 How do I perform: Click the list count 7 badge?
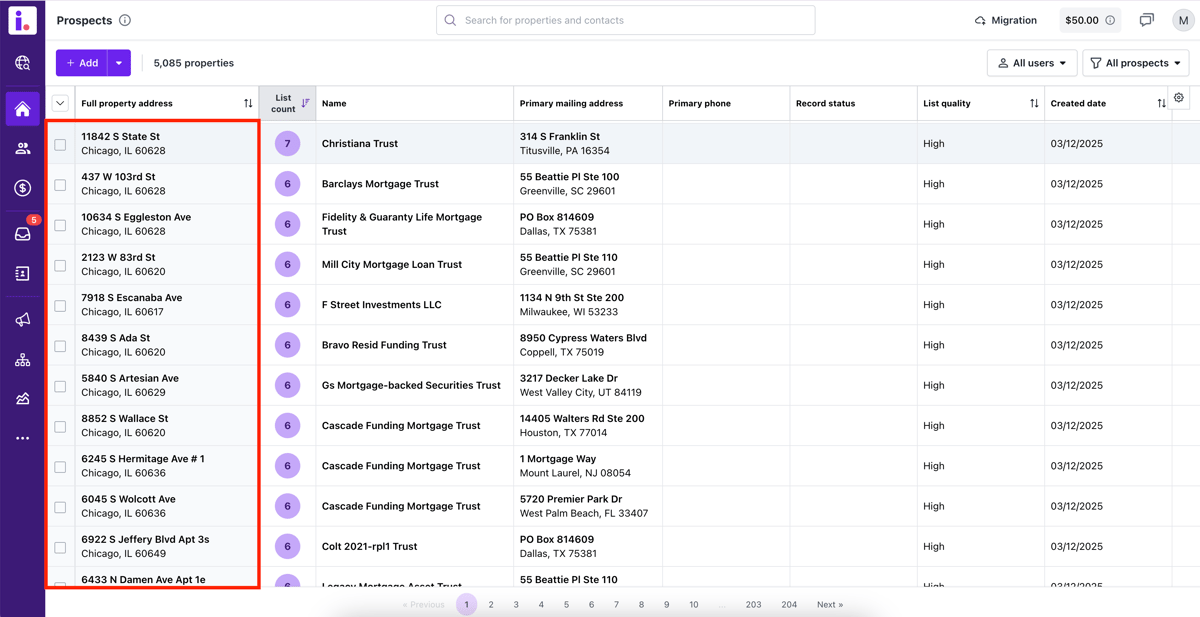(x=287, y=143)
